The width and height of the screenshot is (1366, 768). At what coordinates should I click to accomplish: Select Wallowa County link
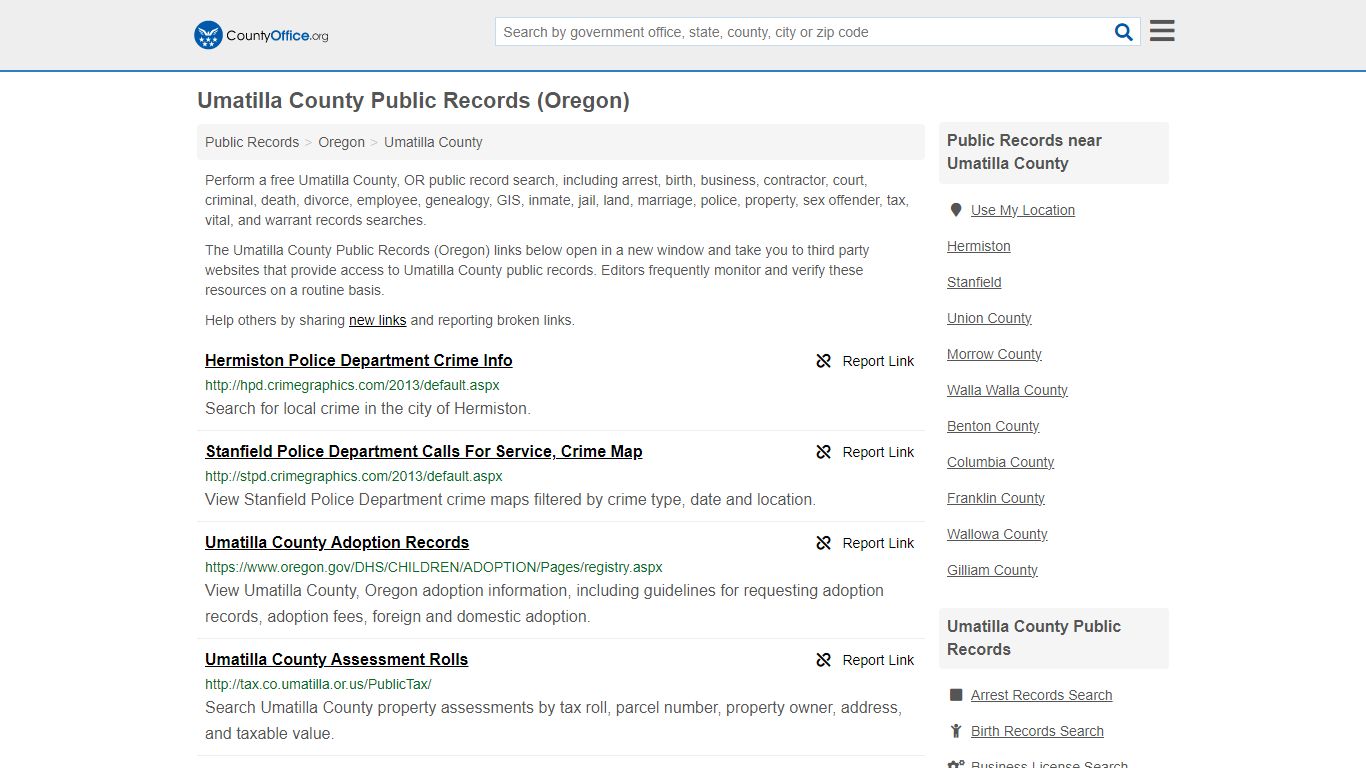click(x=997, y=534)
